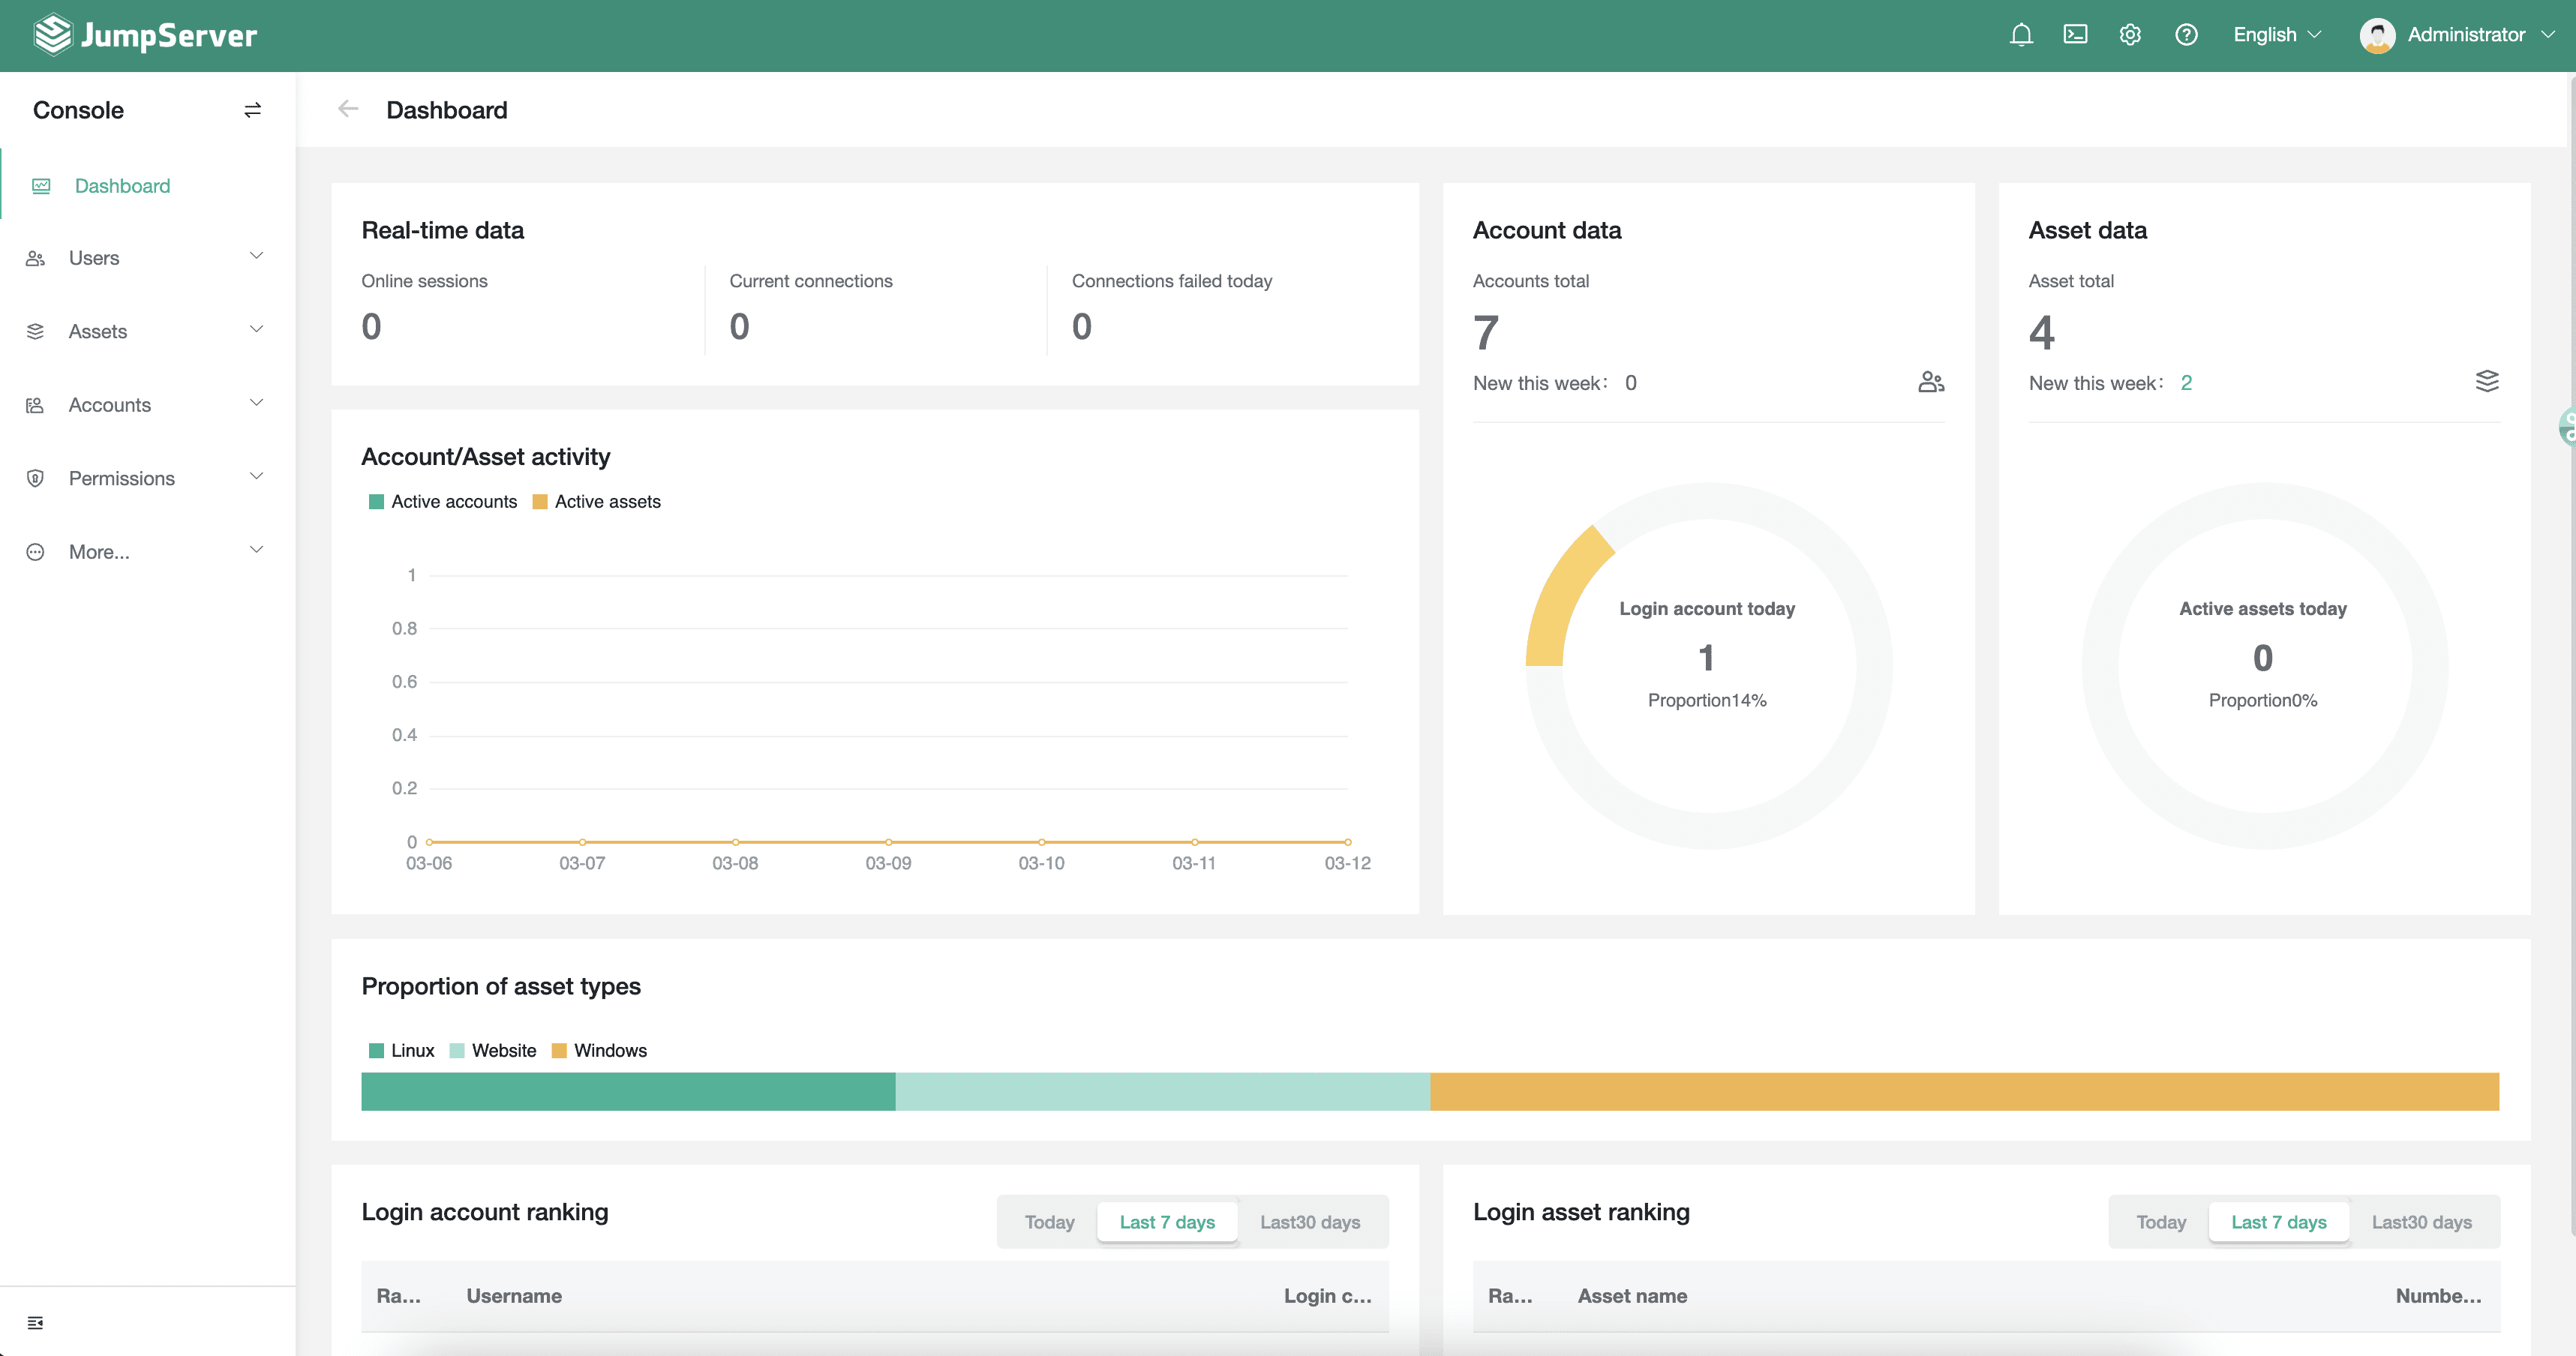Select Today tab for Login account ranking

click(1049, 1222)
